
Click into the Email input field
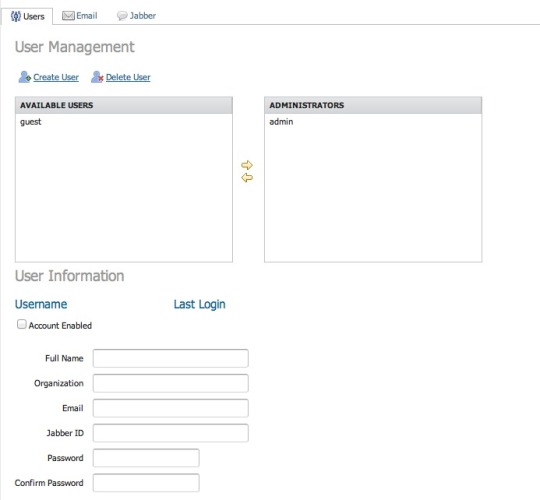[x=170, y=408]
